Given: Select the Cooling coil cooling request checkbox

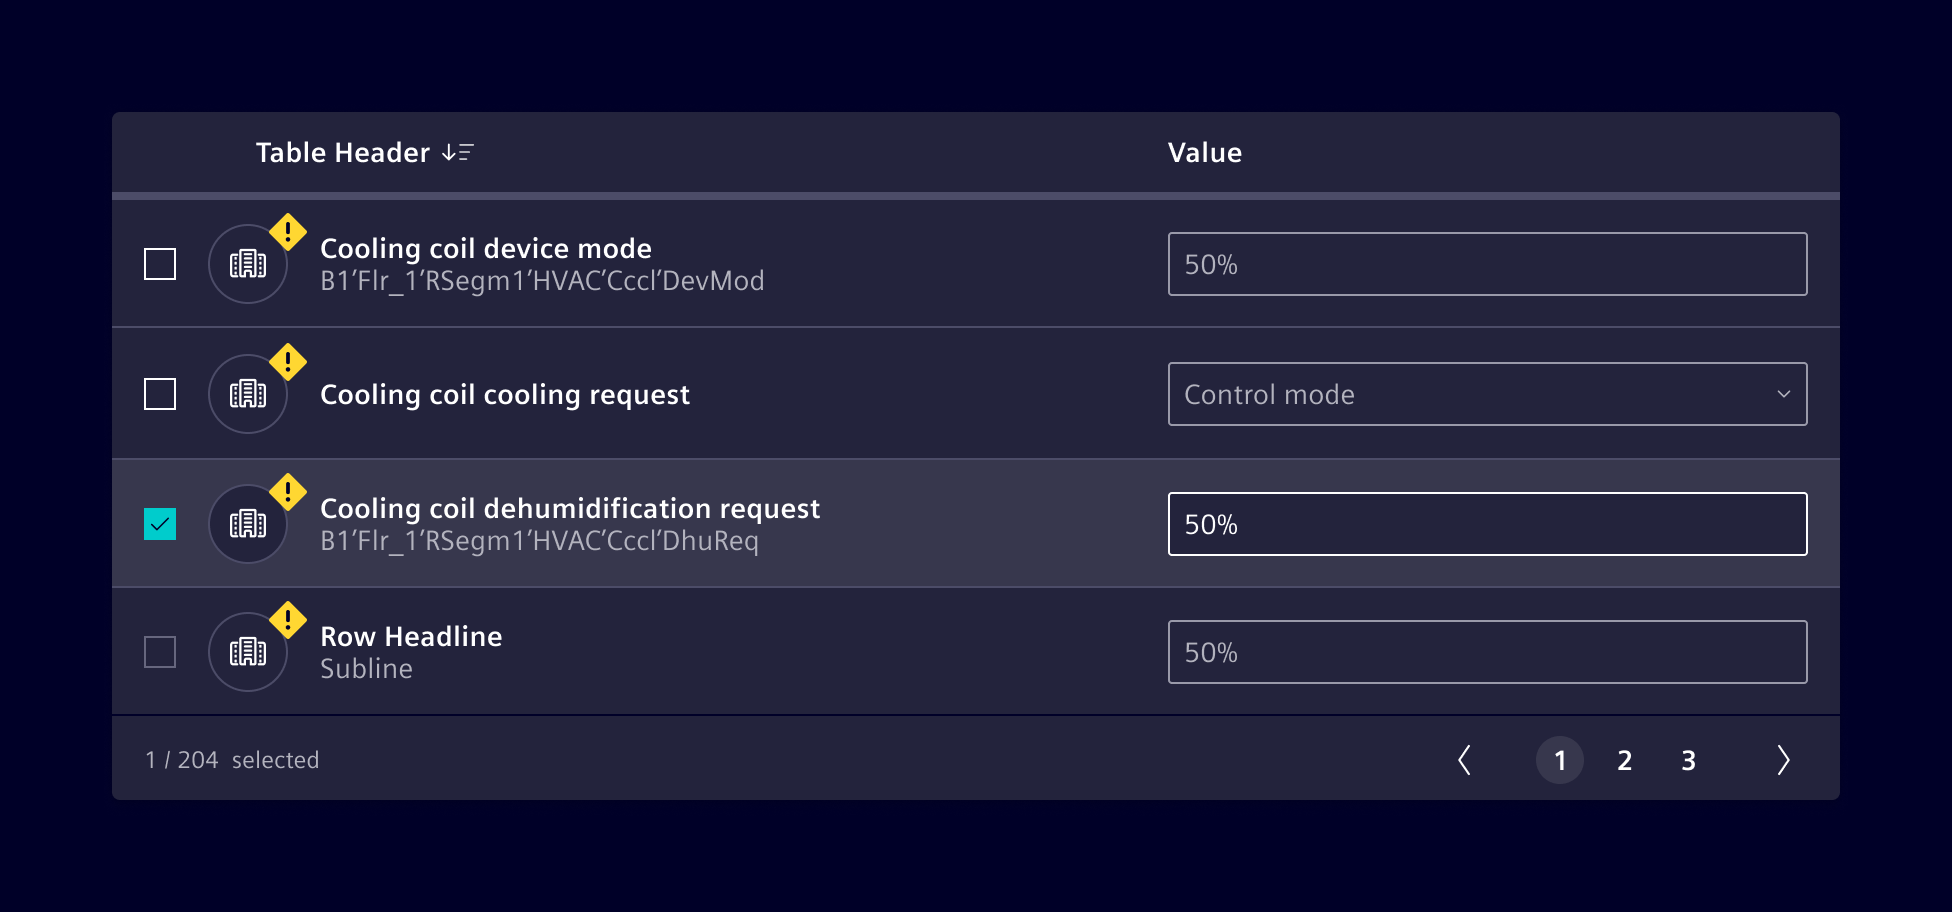Looking at the screenshot, I should point(160,394).
